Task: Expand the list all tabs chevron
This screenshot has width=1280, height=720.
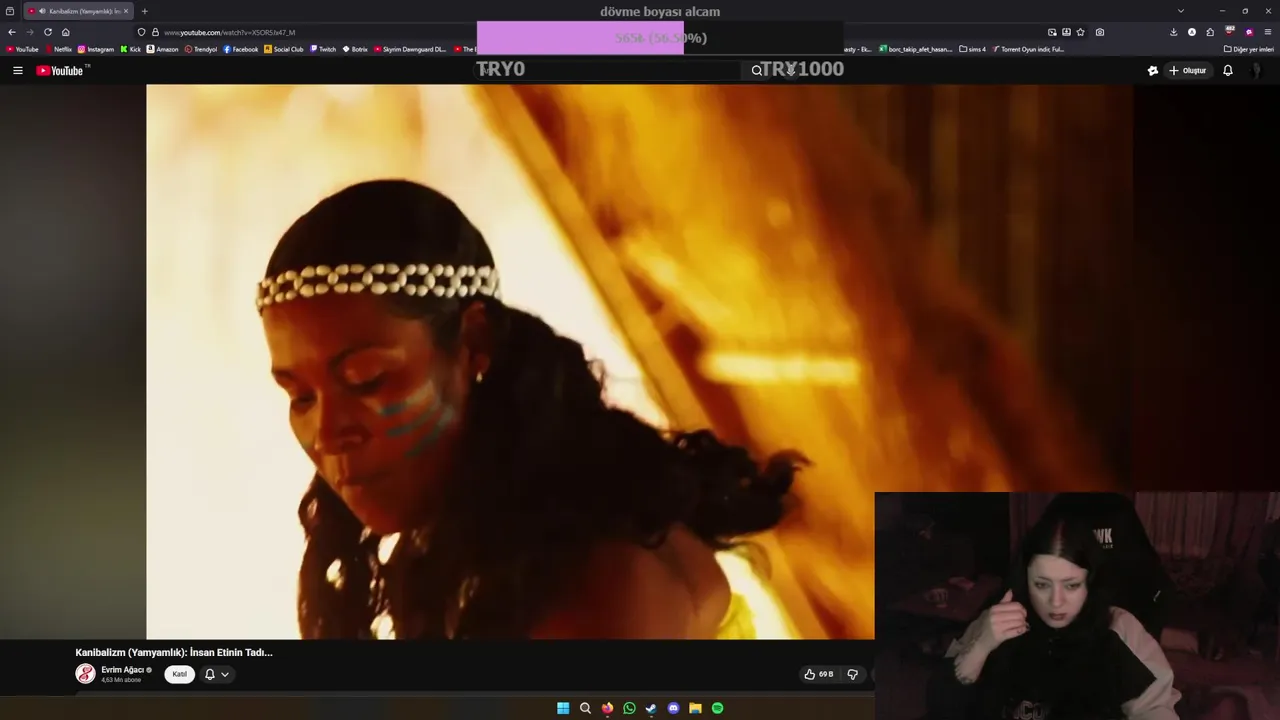Action: coord(1181,11)
